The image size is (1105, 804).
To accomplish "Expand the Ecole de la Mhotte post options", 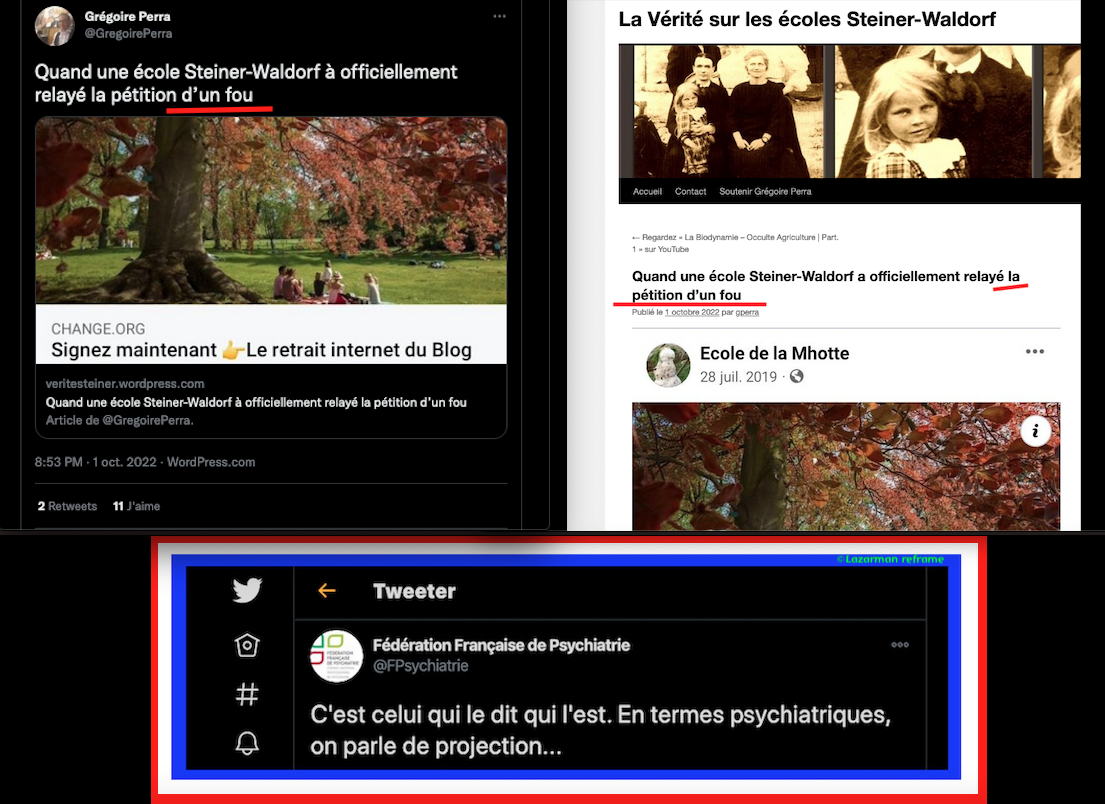I will click(1035, 352).
